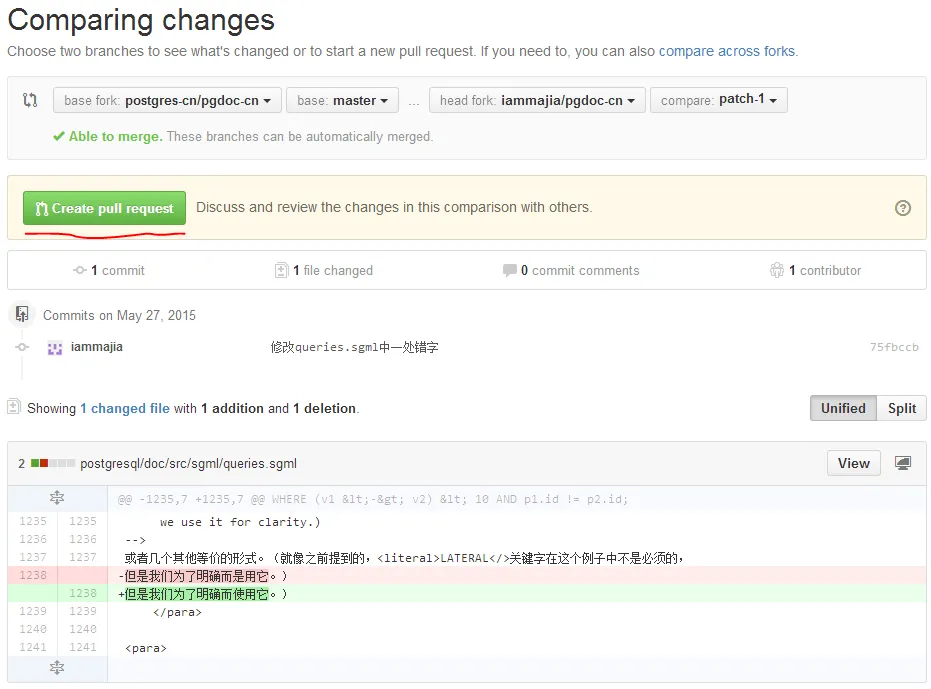931x689 pixels.
Task: Click the contributor organization icon
Action: click(x=777, y=270)
